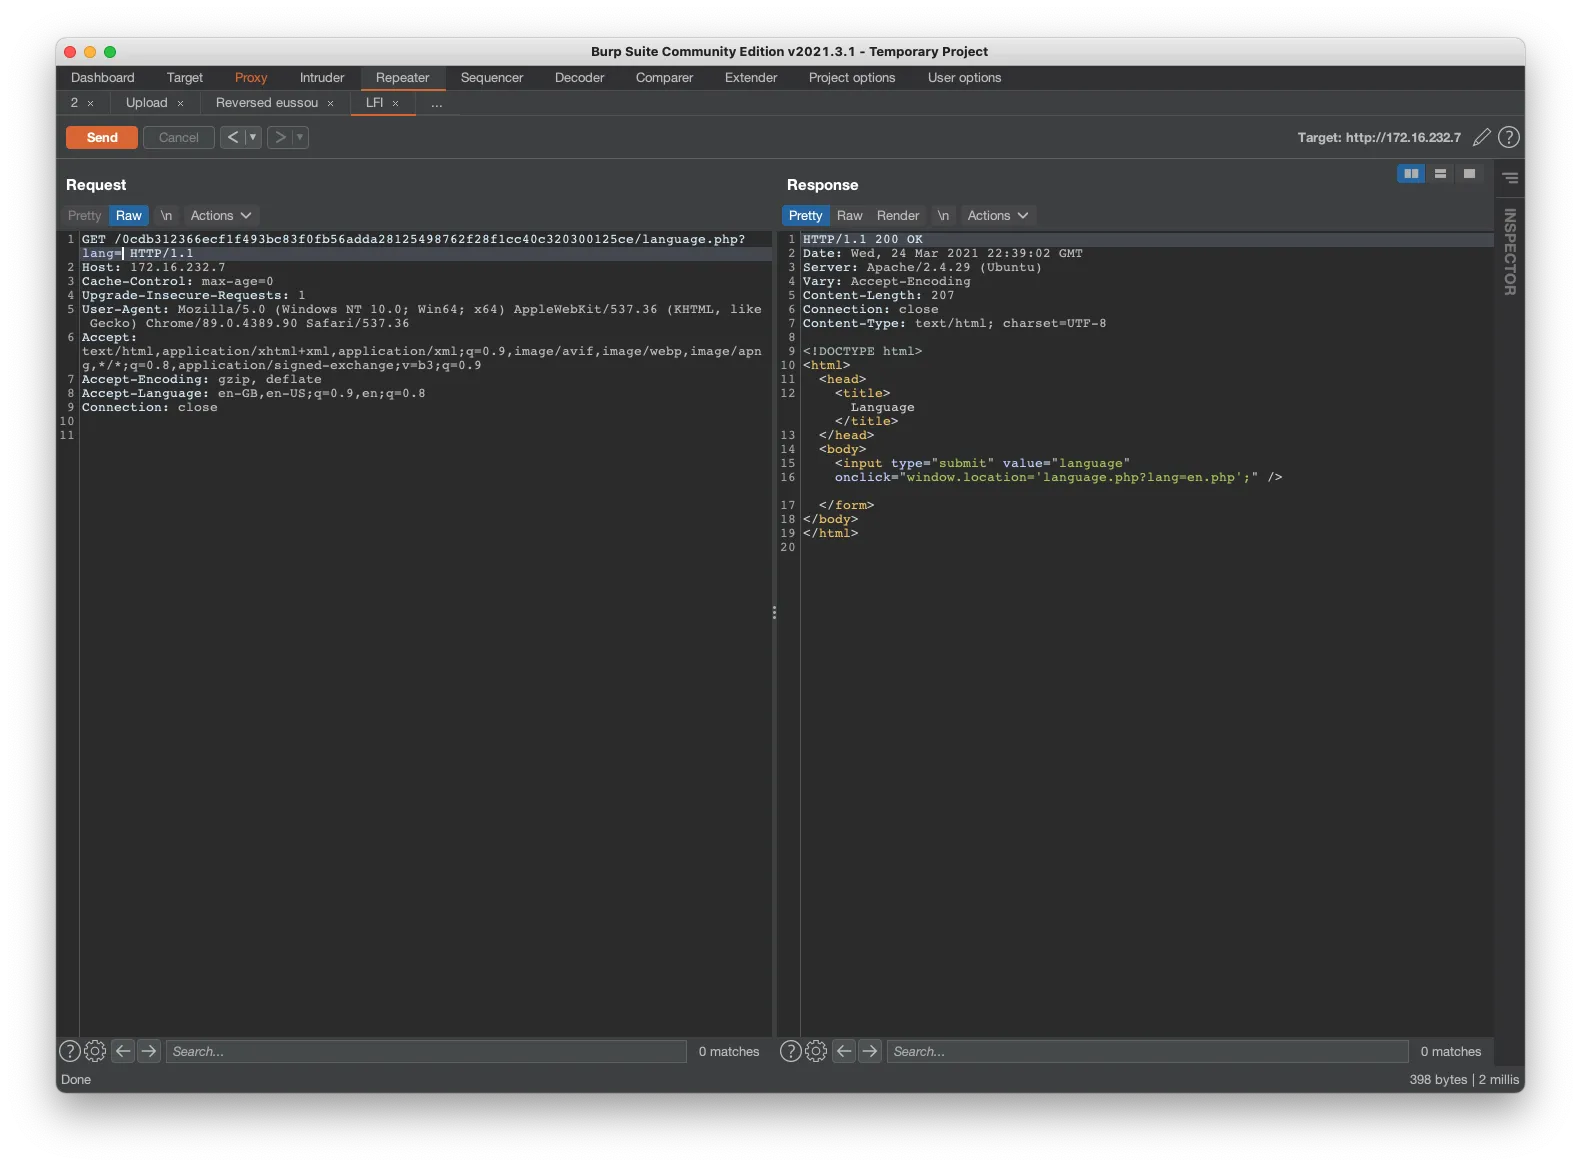Open the Intruder tab
This screenshot has width=1581, height=1167.
321,78
